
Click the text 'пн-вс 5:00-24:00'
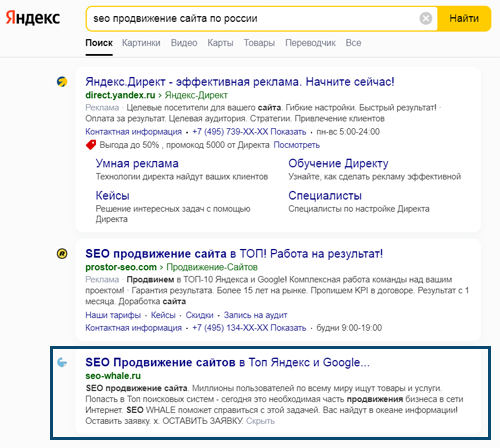pos(348,132)
